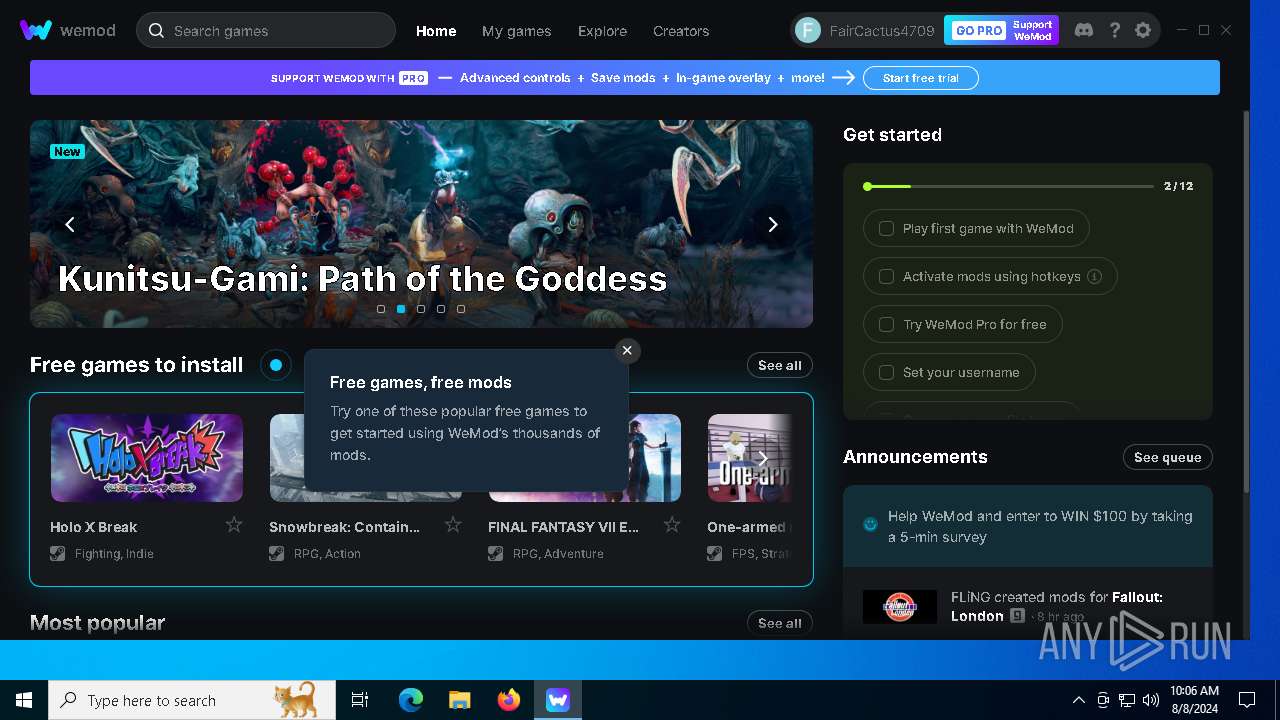Click the search magnifier icon
Image resolution: width=1280 pixels, height=720 pixels.
tap(156, 30)
